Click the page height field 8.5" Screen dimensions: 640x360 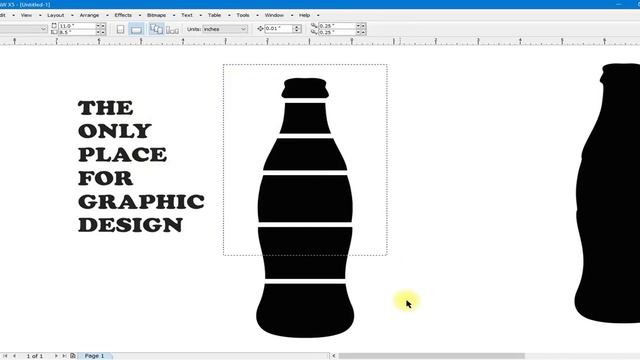77,32
